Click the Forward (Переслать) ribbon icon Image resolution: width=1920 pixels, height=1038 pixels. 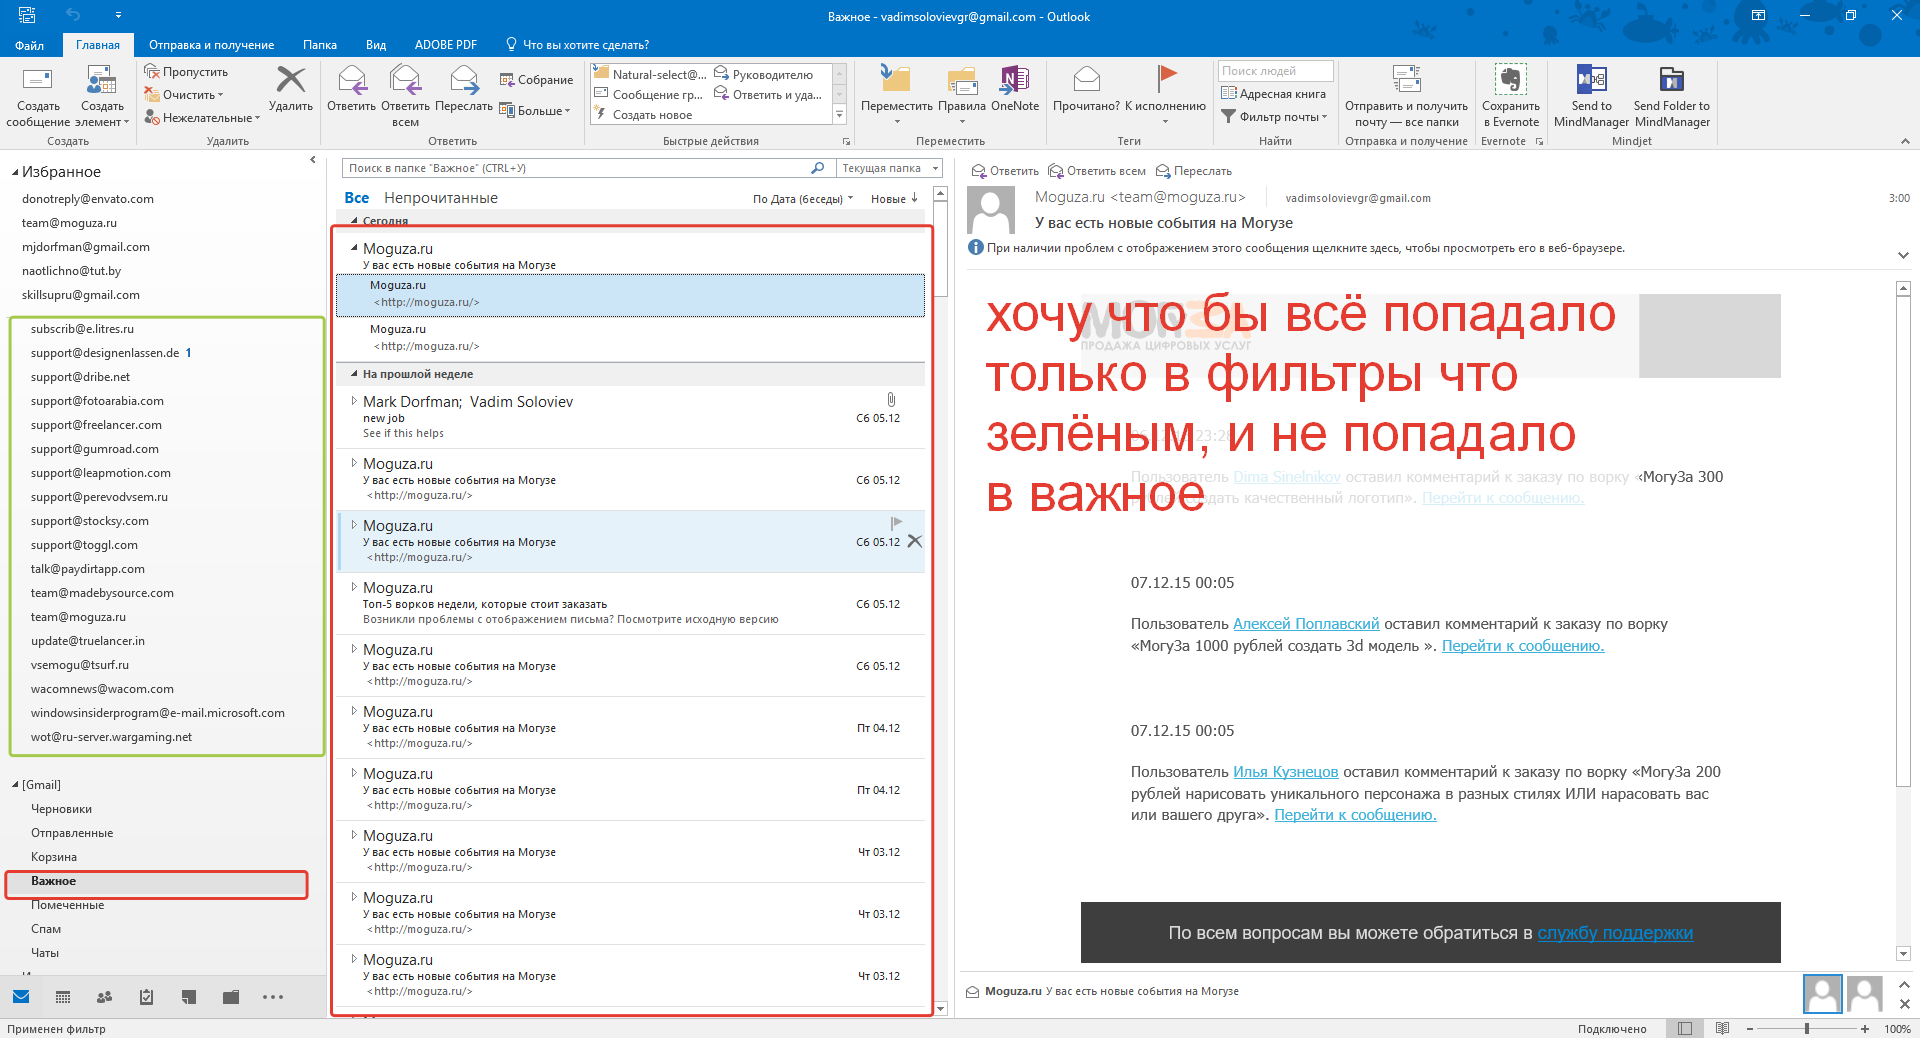tap(464, 80)
